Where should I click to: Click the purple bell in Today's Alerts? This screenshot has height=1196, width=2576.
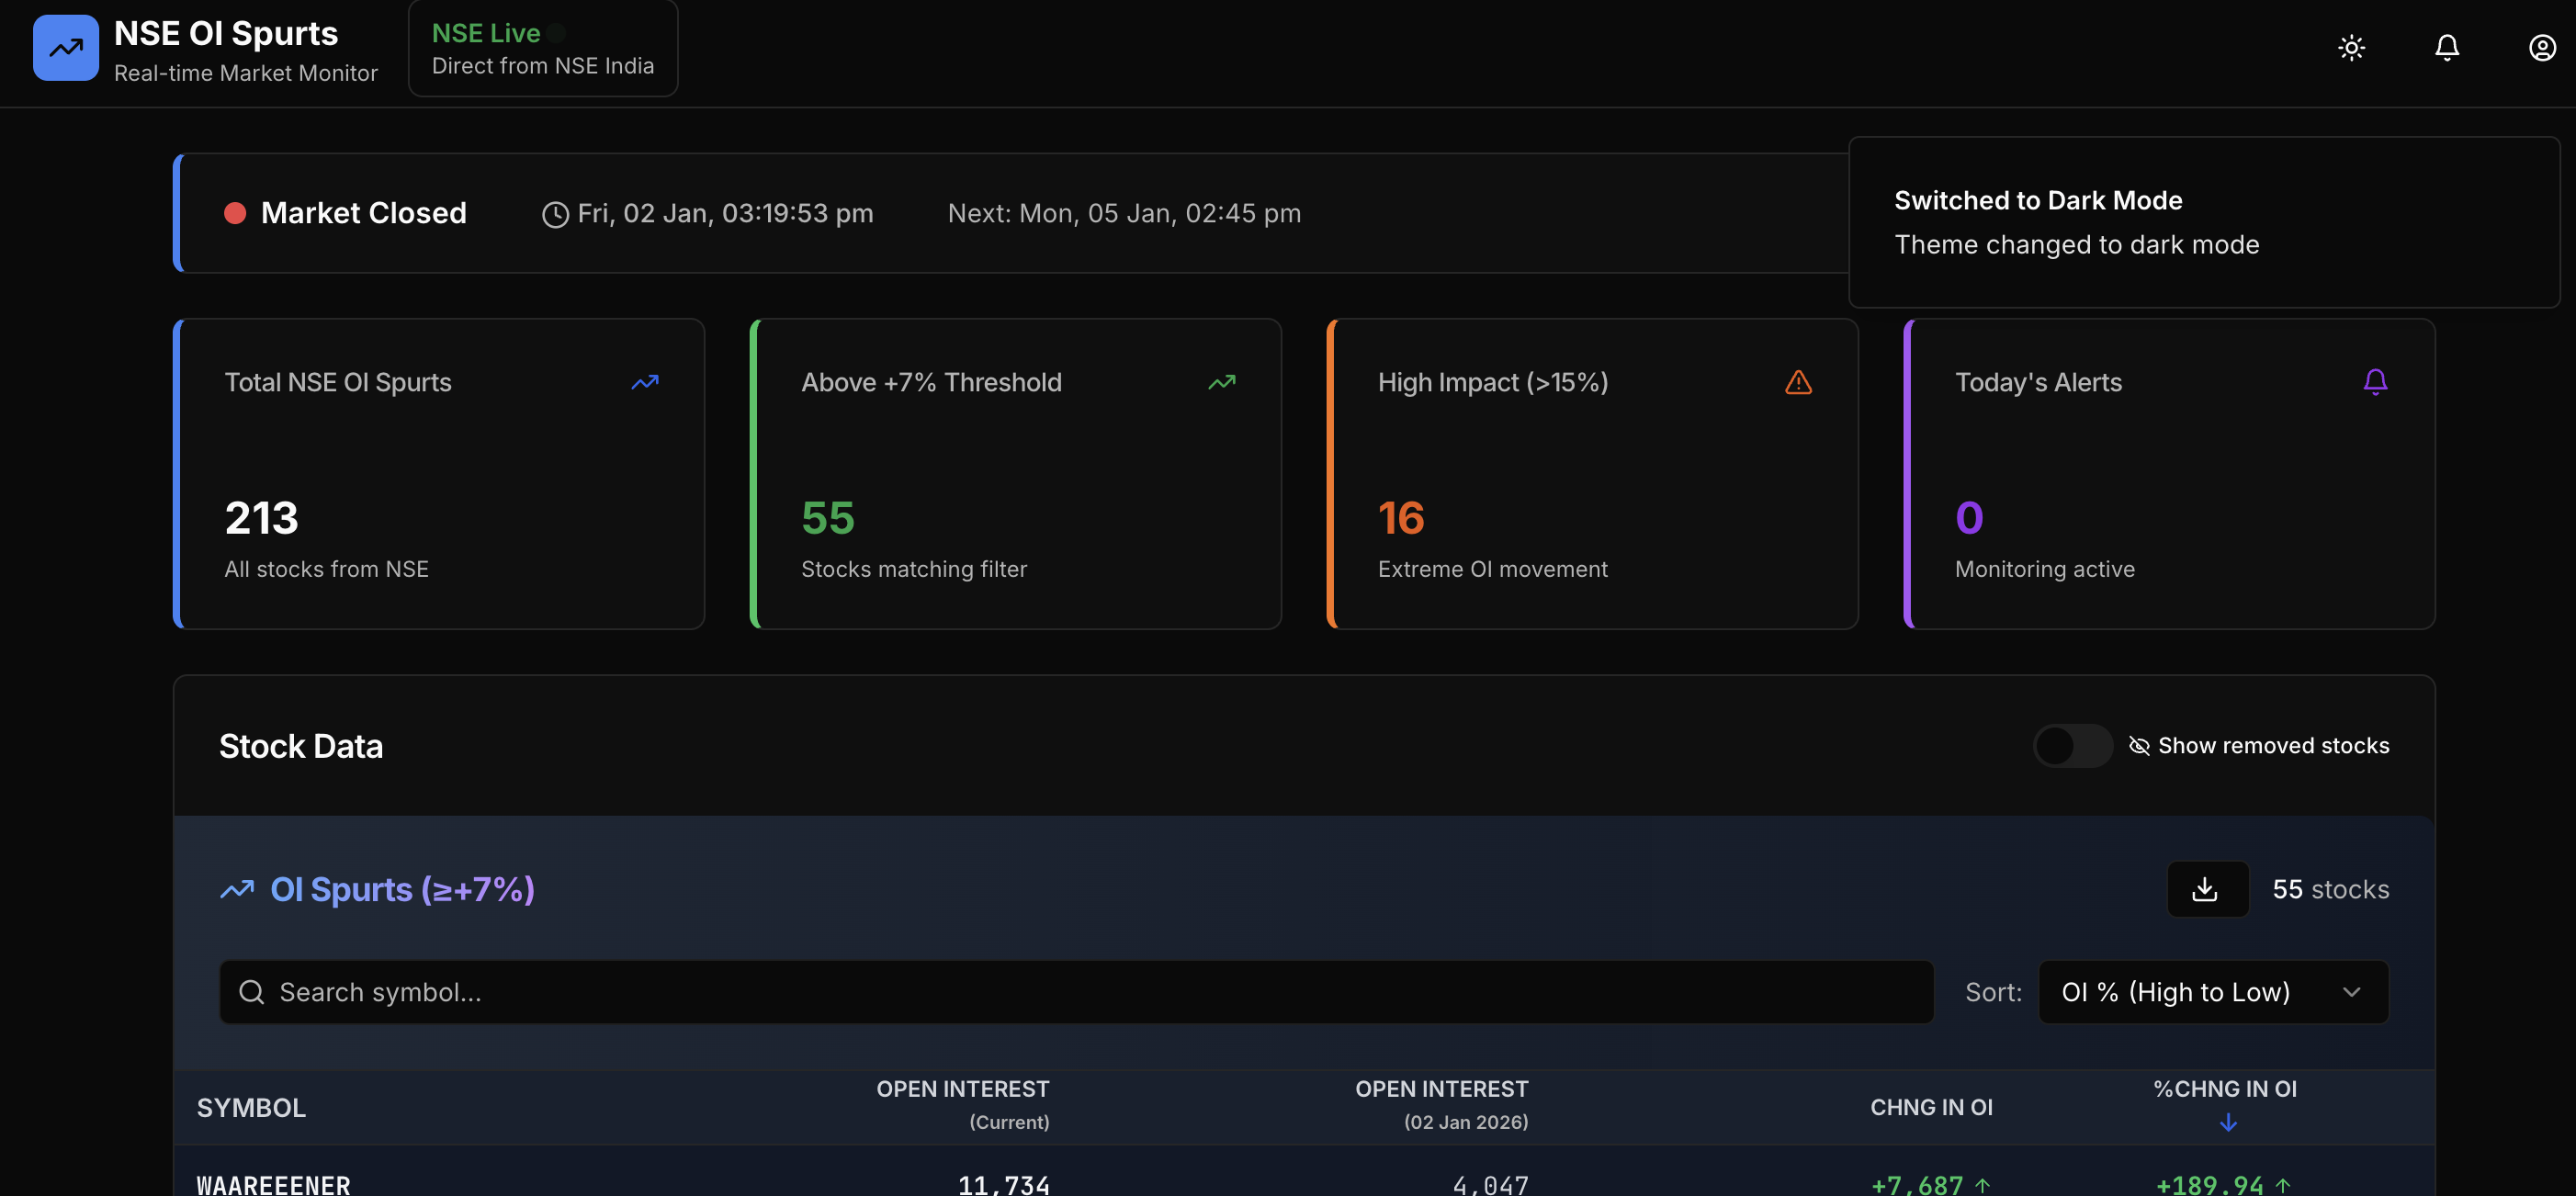pyautogui.click(x=2375, y=382)
